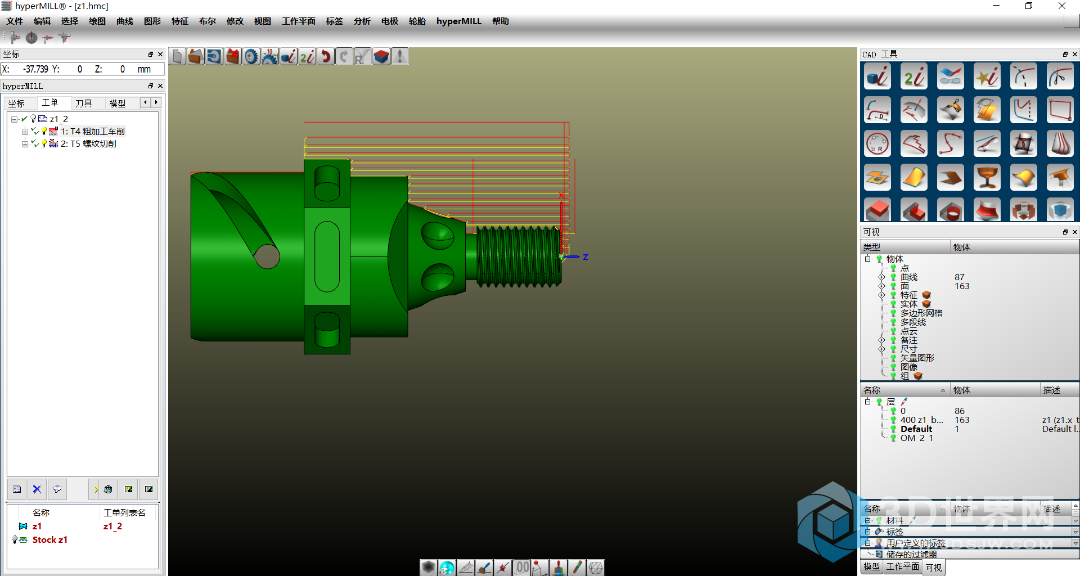Click the red rectangle outline sketch icon

[1060, 110]
